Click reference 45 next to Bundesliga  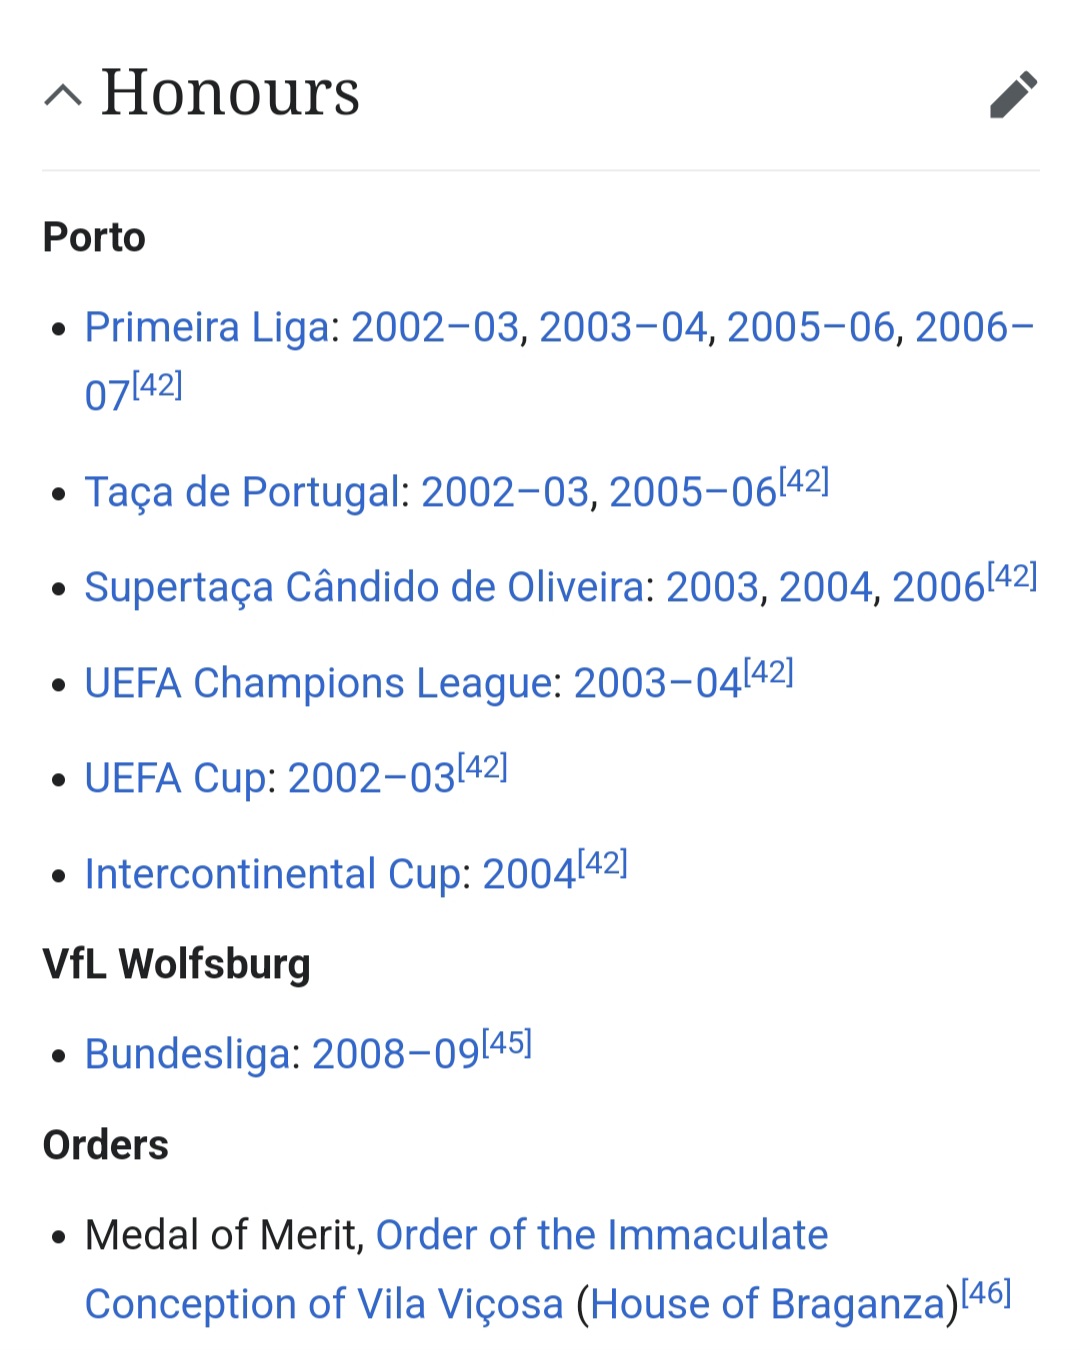[507, 1043]
